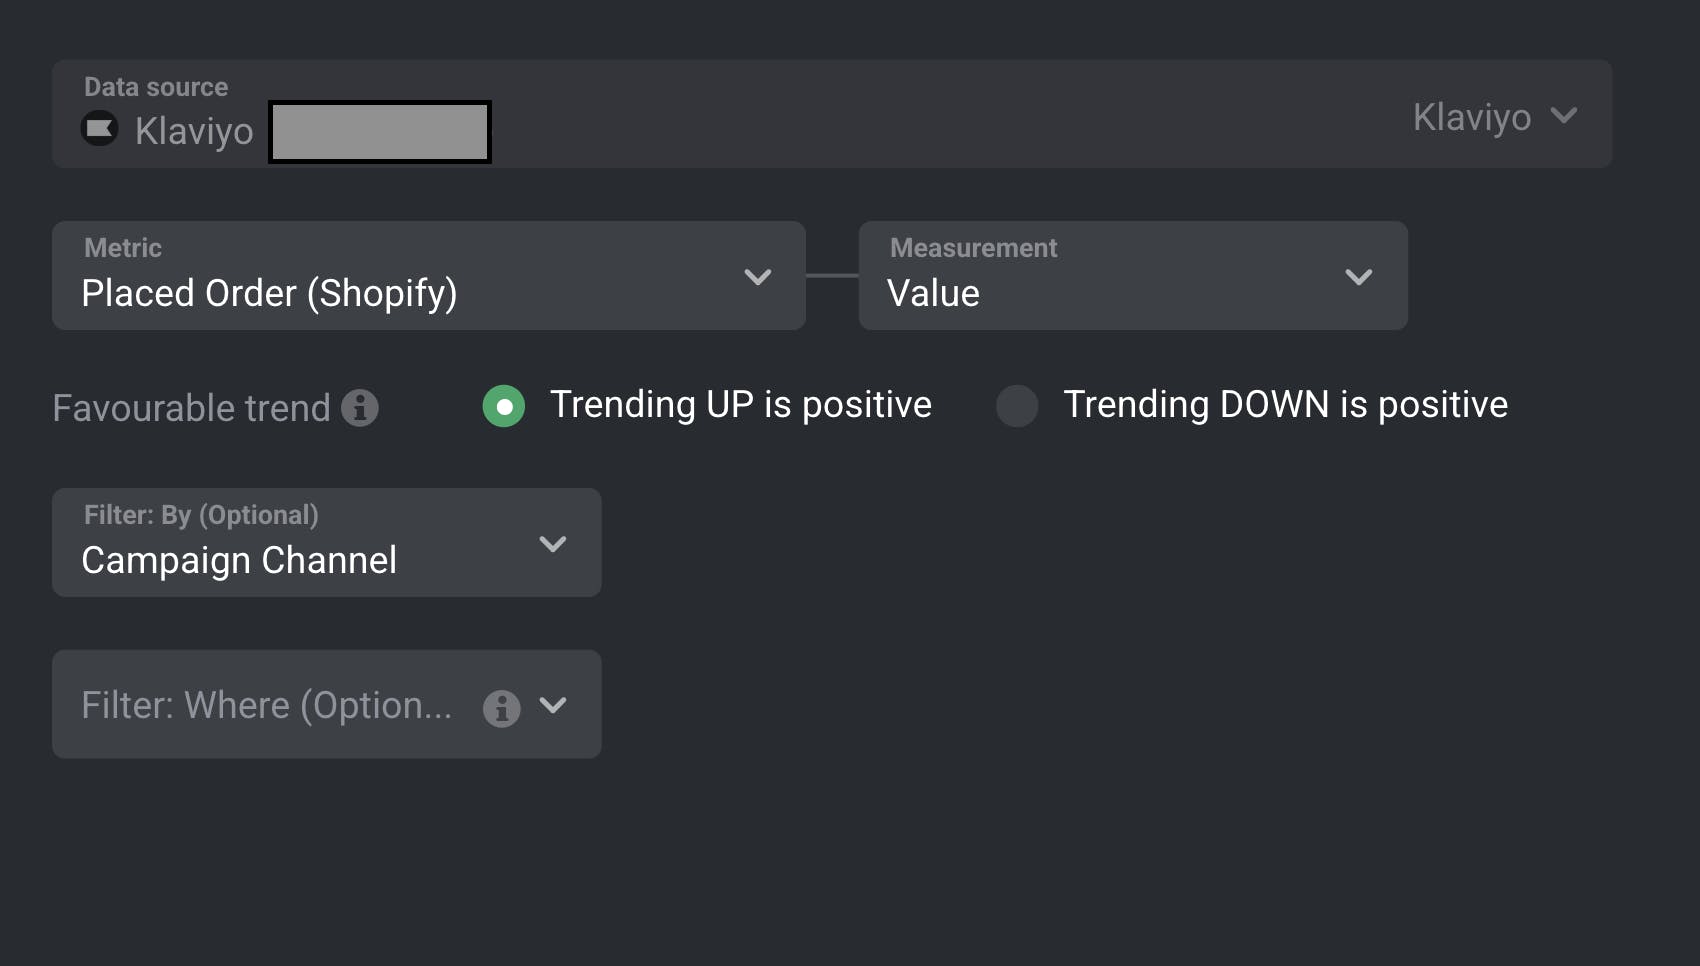
Task: Click the Filter: Where info icon
Action: [x=502, y=708]
